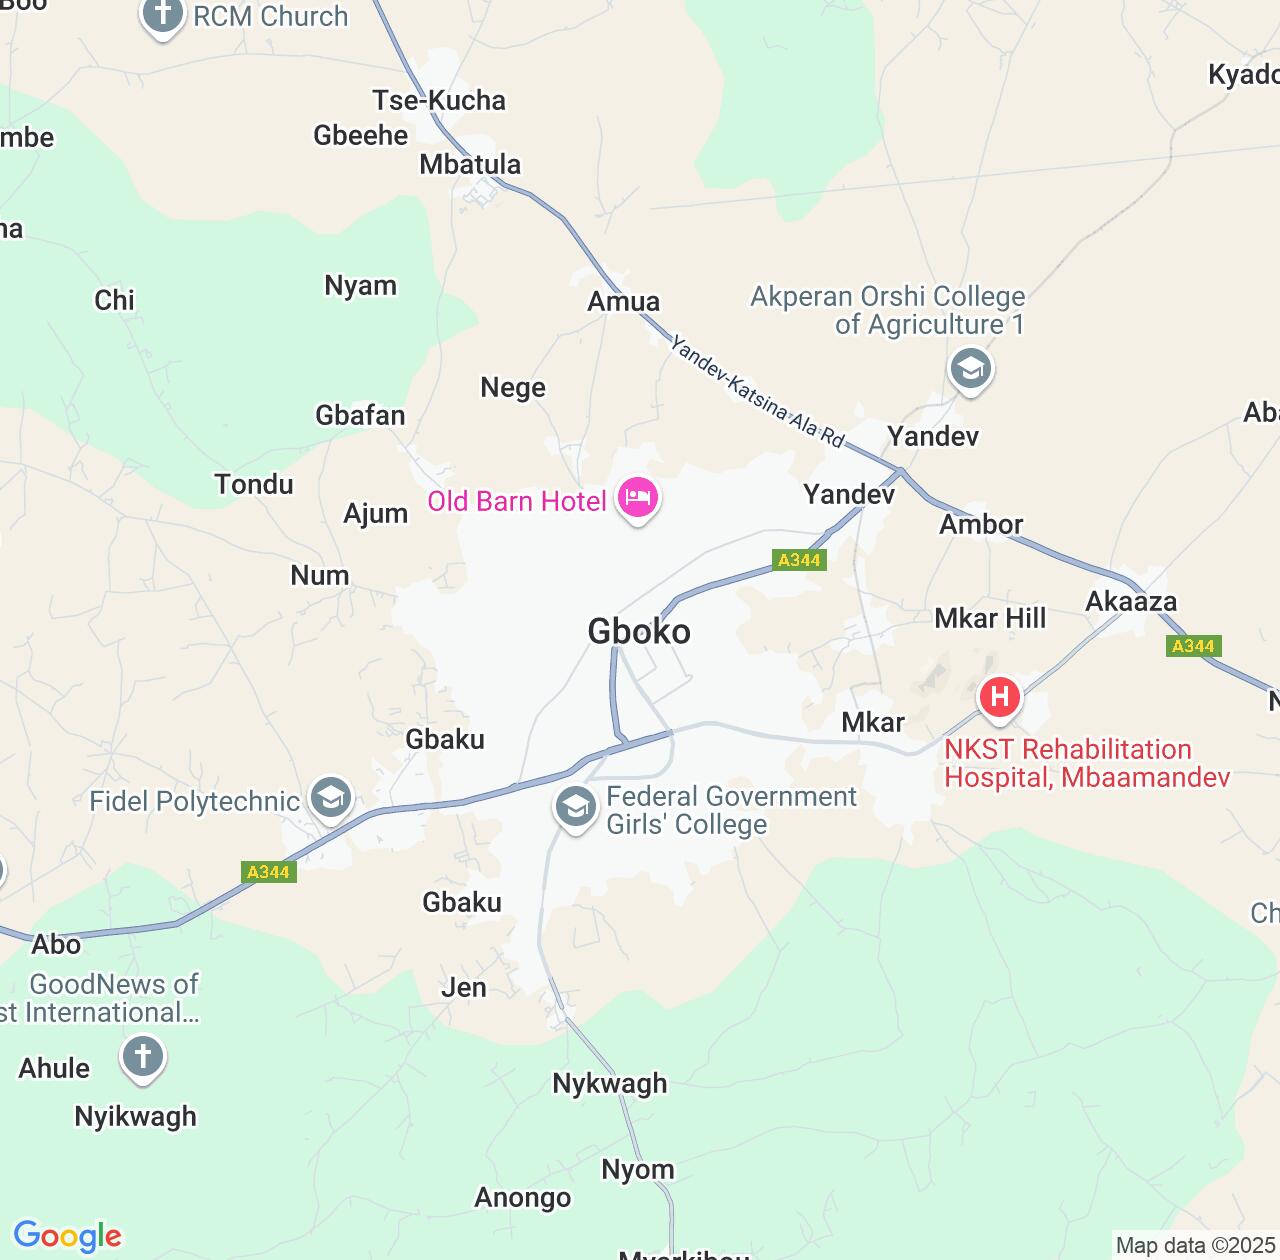Viewport: 1280px width, 1260px height.
Task: Click the Mkar Hill place label
Action: click(x=990, y=618)
